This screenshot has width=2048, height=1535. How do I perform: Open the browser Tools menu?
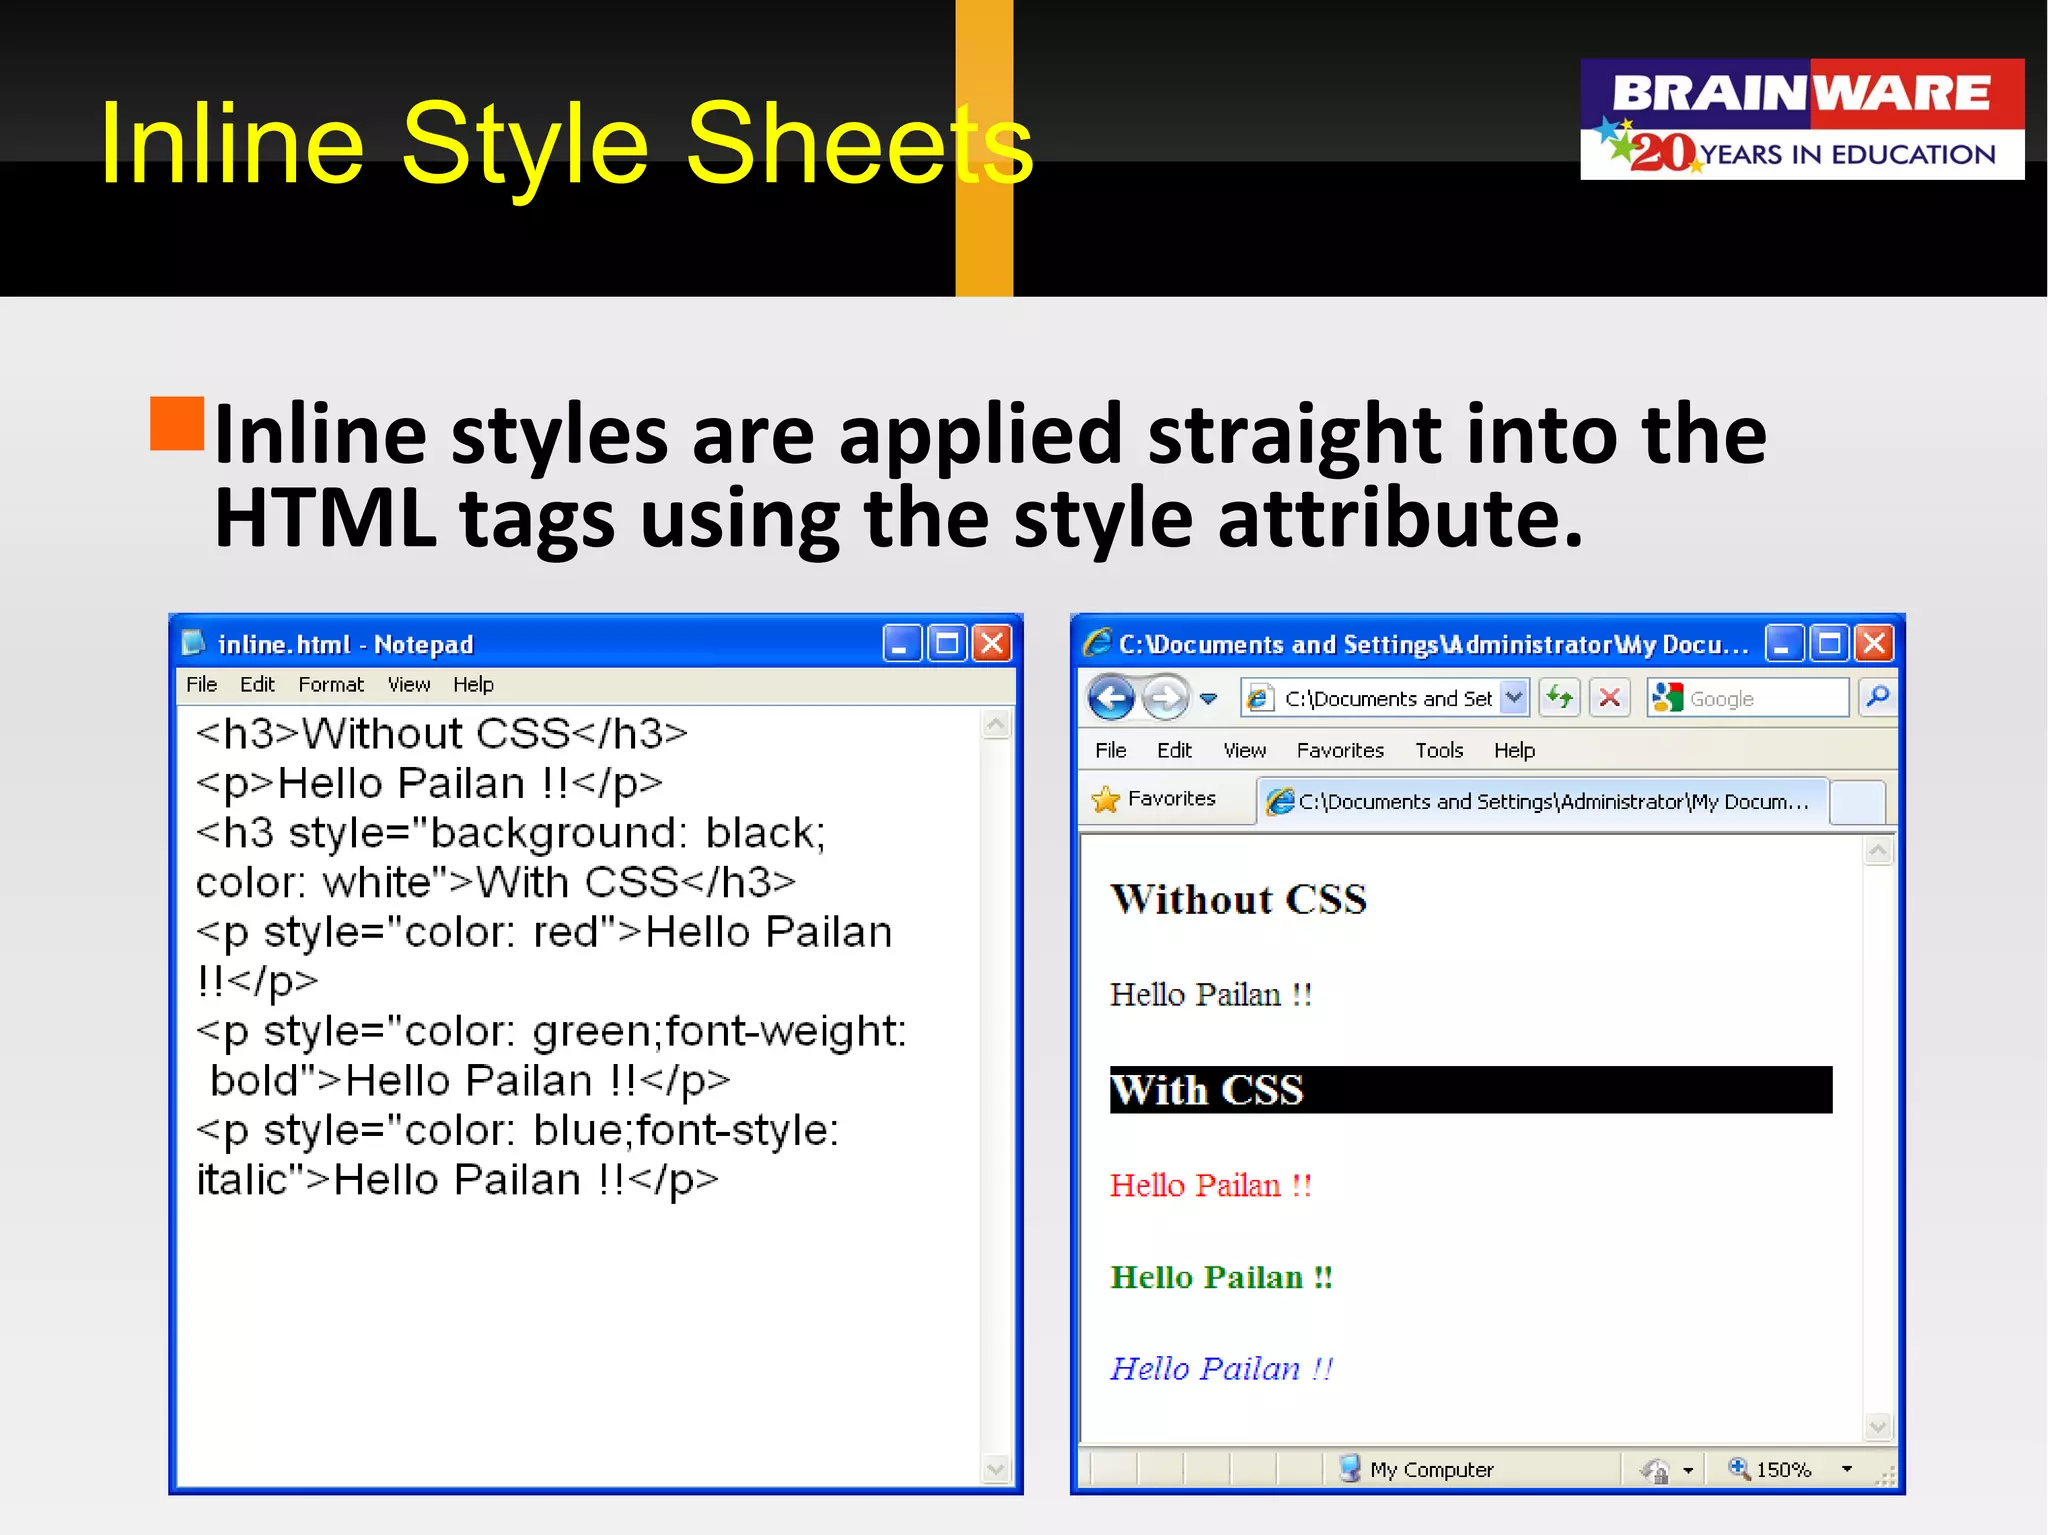tap(1438, 750)
